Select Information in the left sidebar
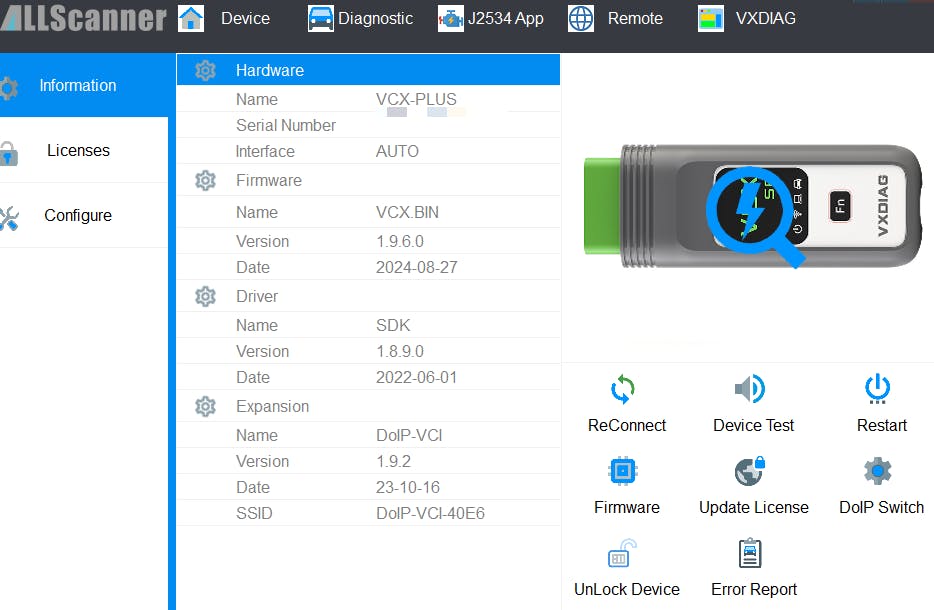Screen dimensions: 934x610 pos(77,86)
